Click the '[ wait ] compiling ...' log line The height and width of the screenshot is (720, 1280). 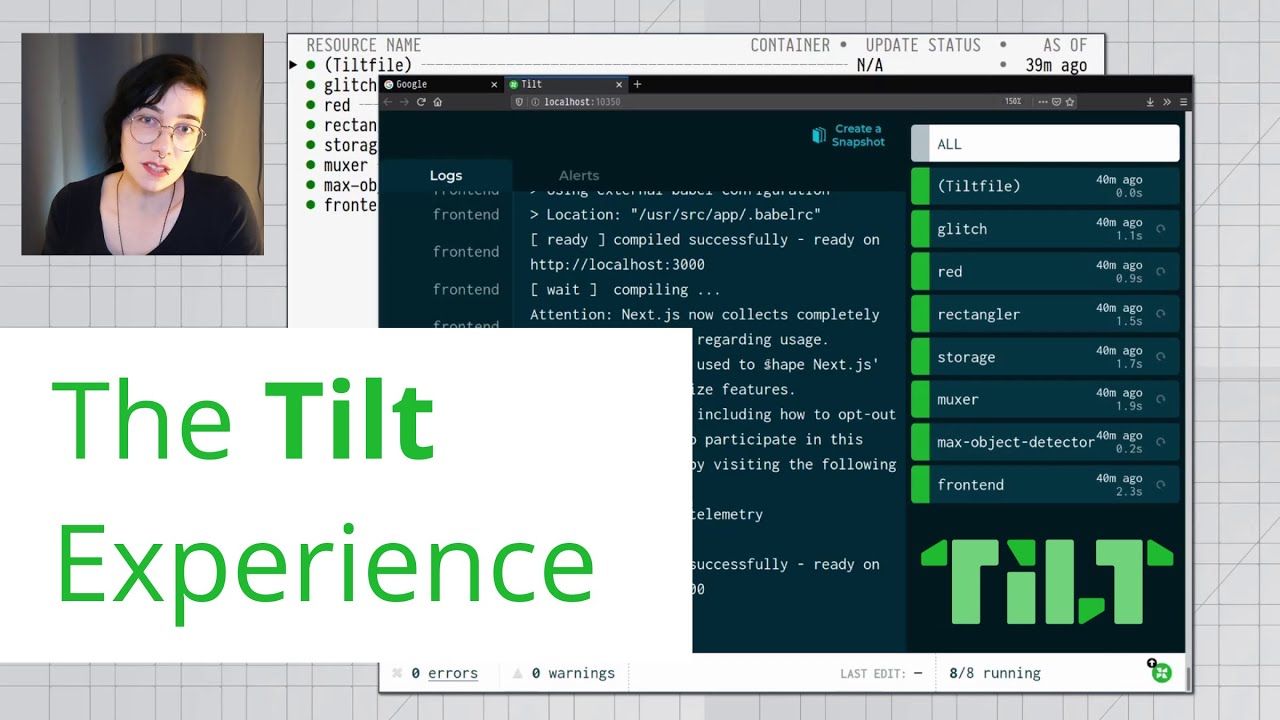[x=625, y=290]
